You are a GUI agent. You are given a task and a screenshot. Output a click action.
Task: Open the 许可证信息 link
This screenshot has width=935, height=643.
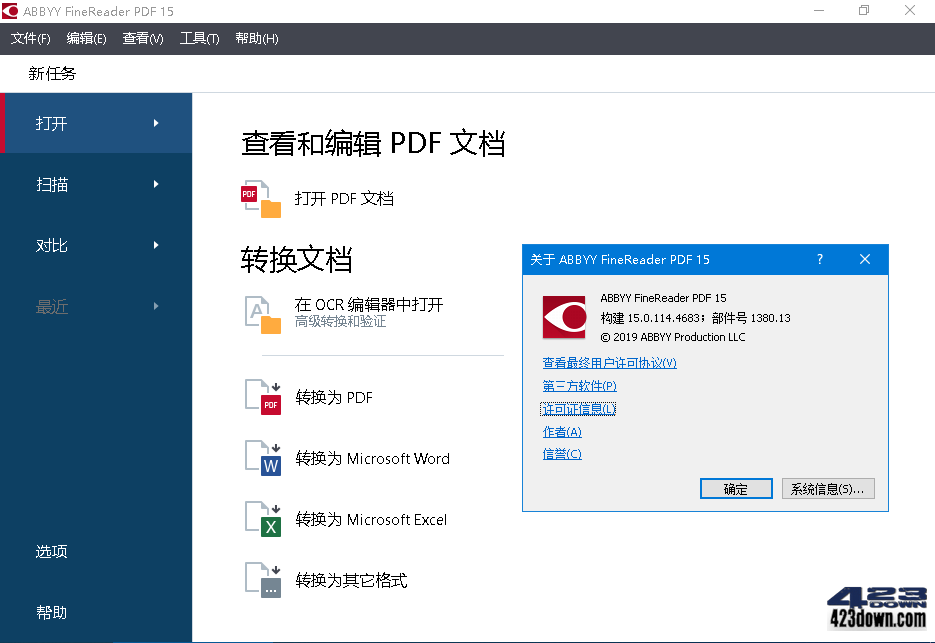coord(578,408)
